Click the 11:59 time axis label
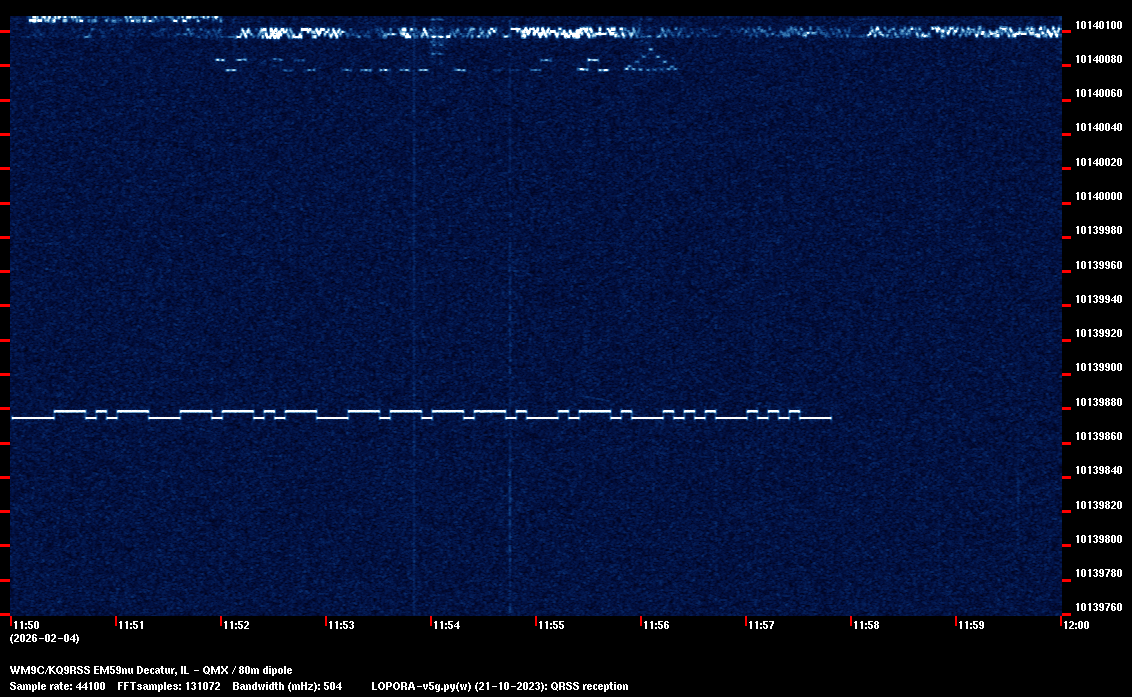1132x697 pixels. (x=970, y=625)
